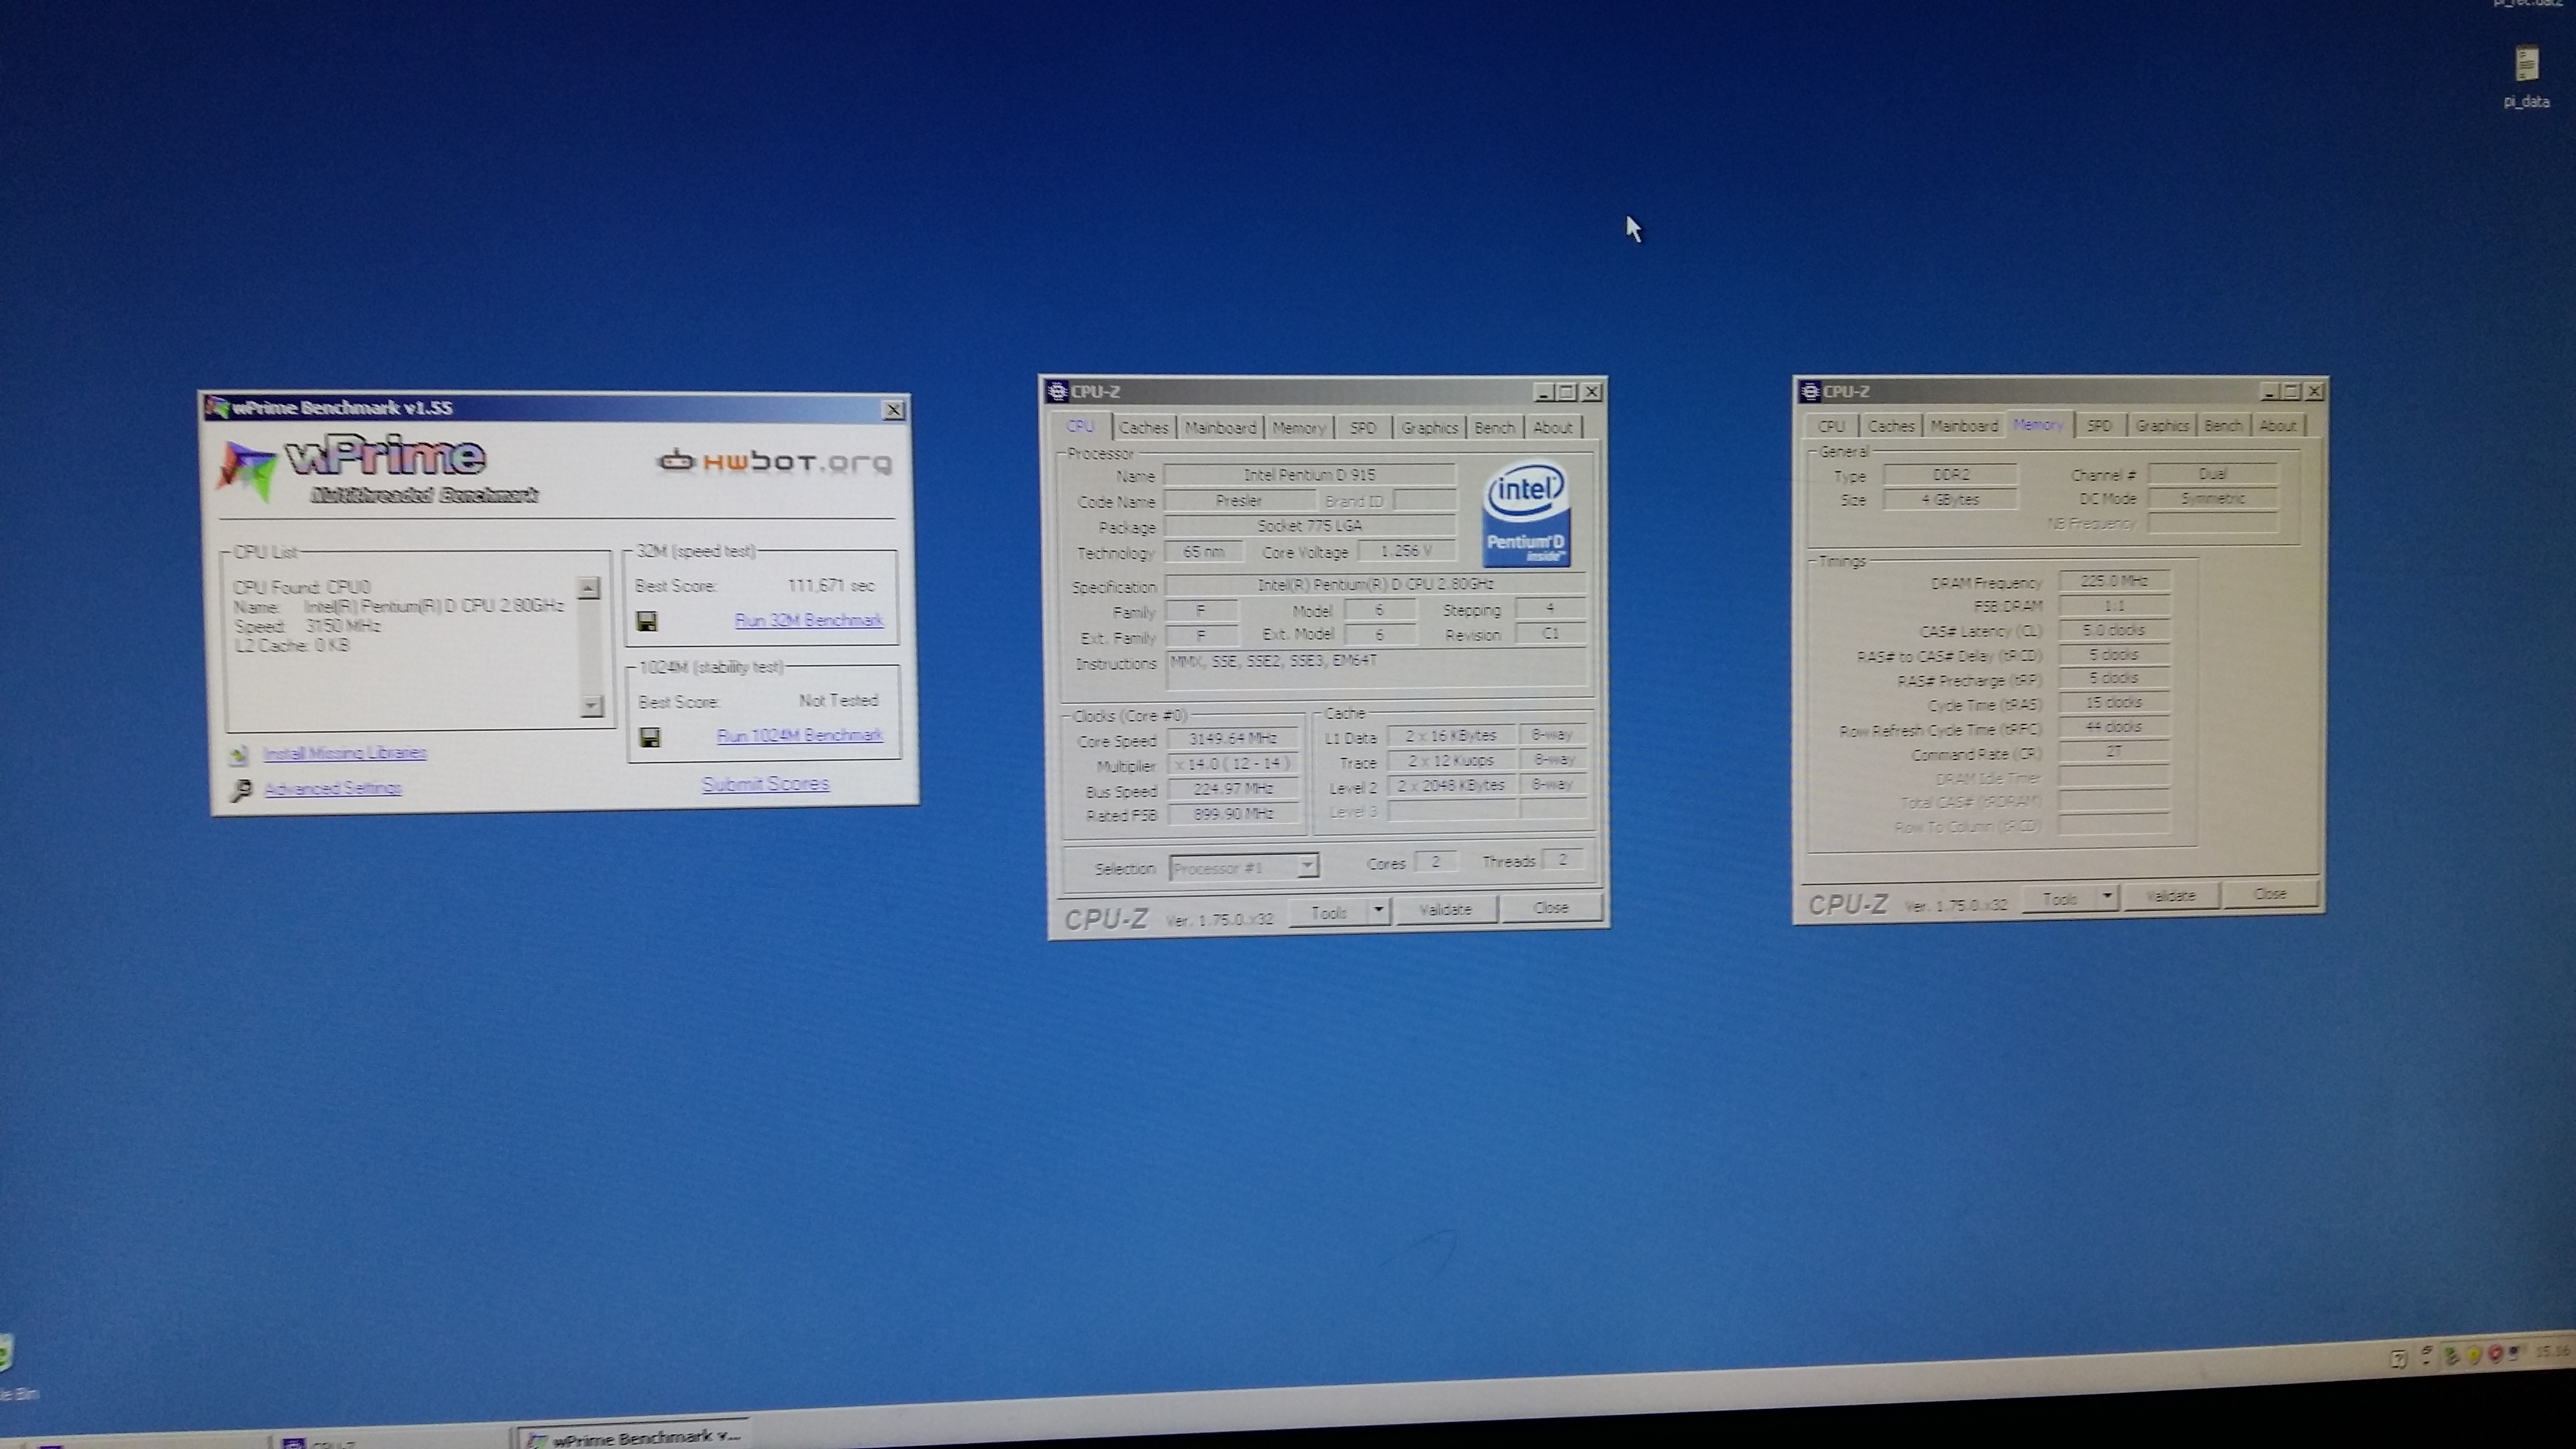Screen dimensions: 2576x1449
Task: Click the save icon under 1024M stability test
Action: 650,738
